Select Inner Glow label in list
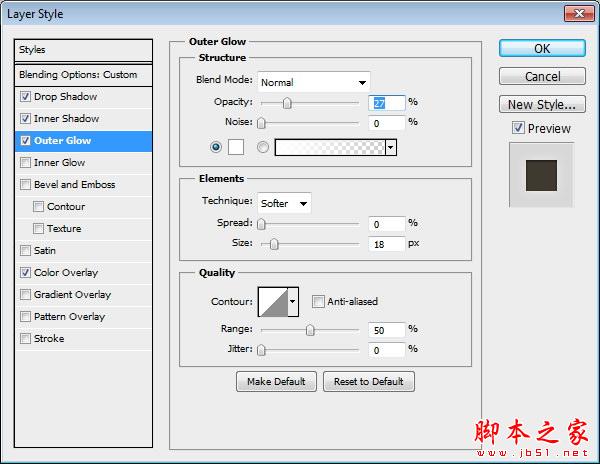This screenshot has height=464, width=600. 59,163
